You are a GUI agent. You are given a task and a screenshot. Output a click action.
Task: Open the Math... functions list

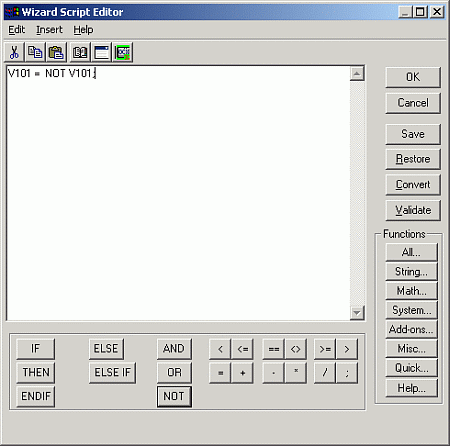[411, 291]
